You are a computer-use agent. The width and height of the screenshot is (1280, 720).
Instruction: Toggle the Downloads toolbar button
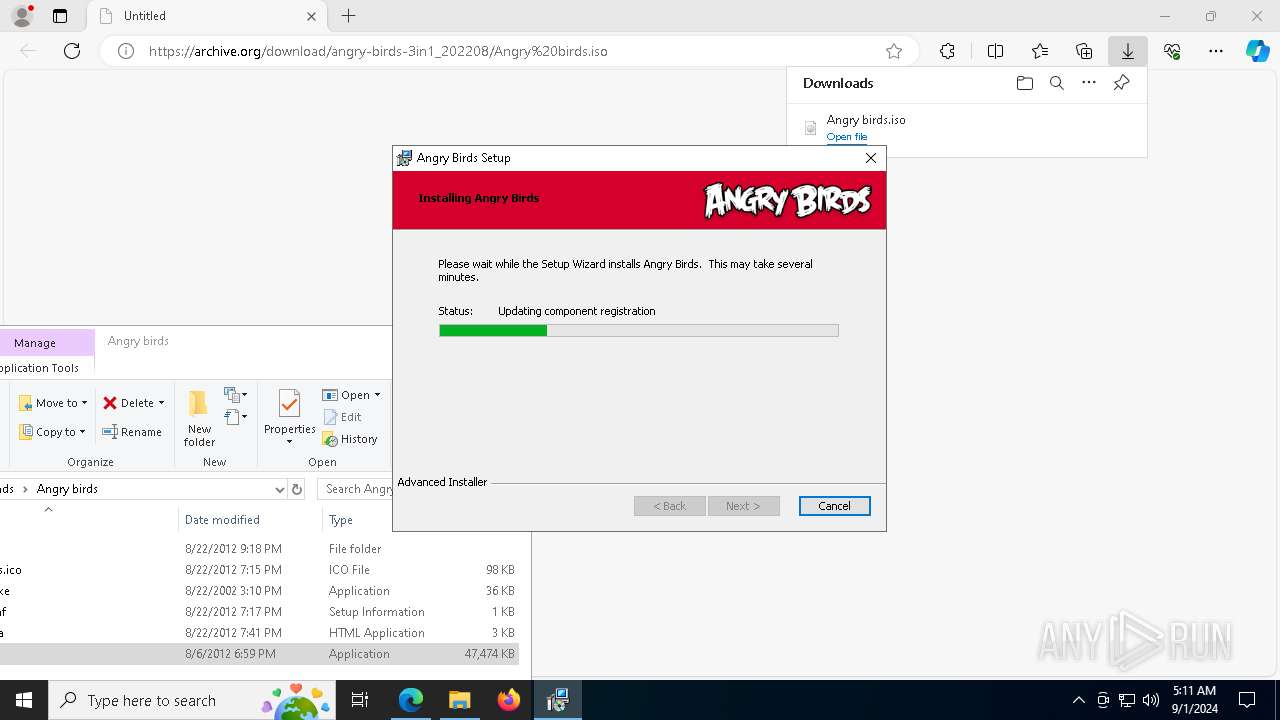pos(1127,51)
